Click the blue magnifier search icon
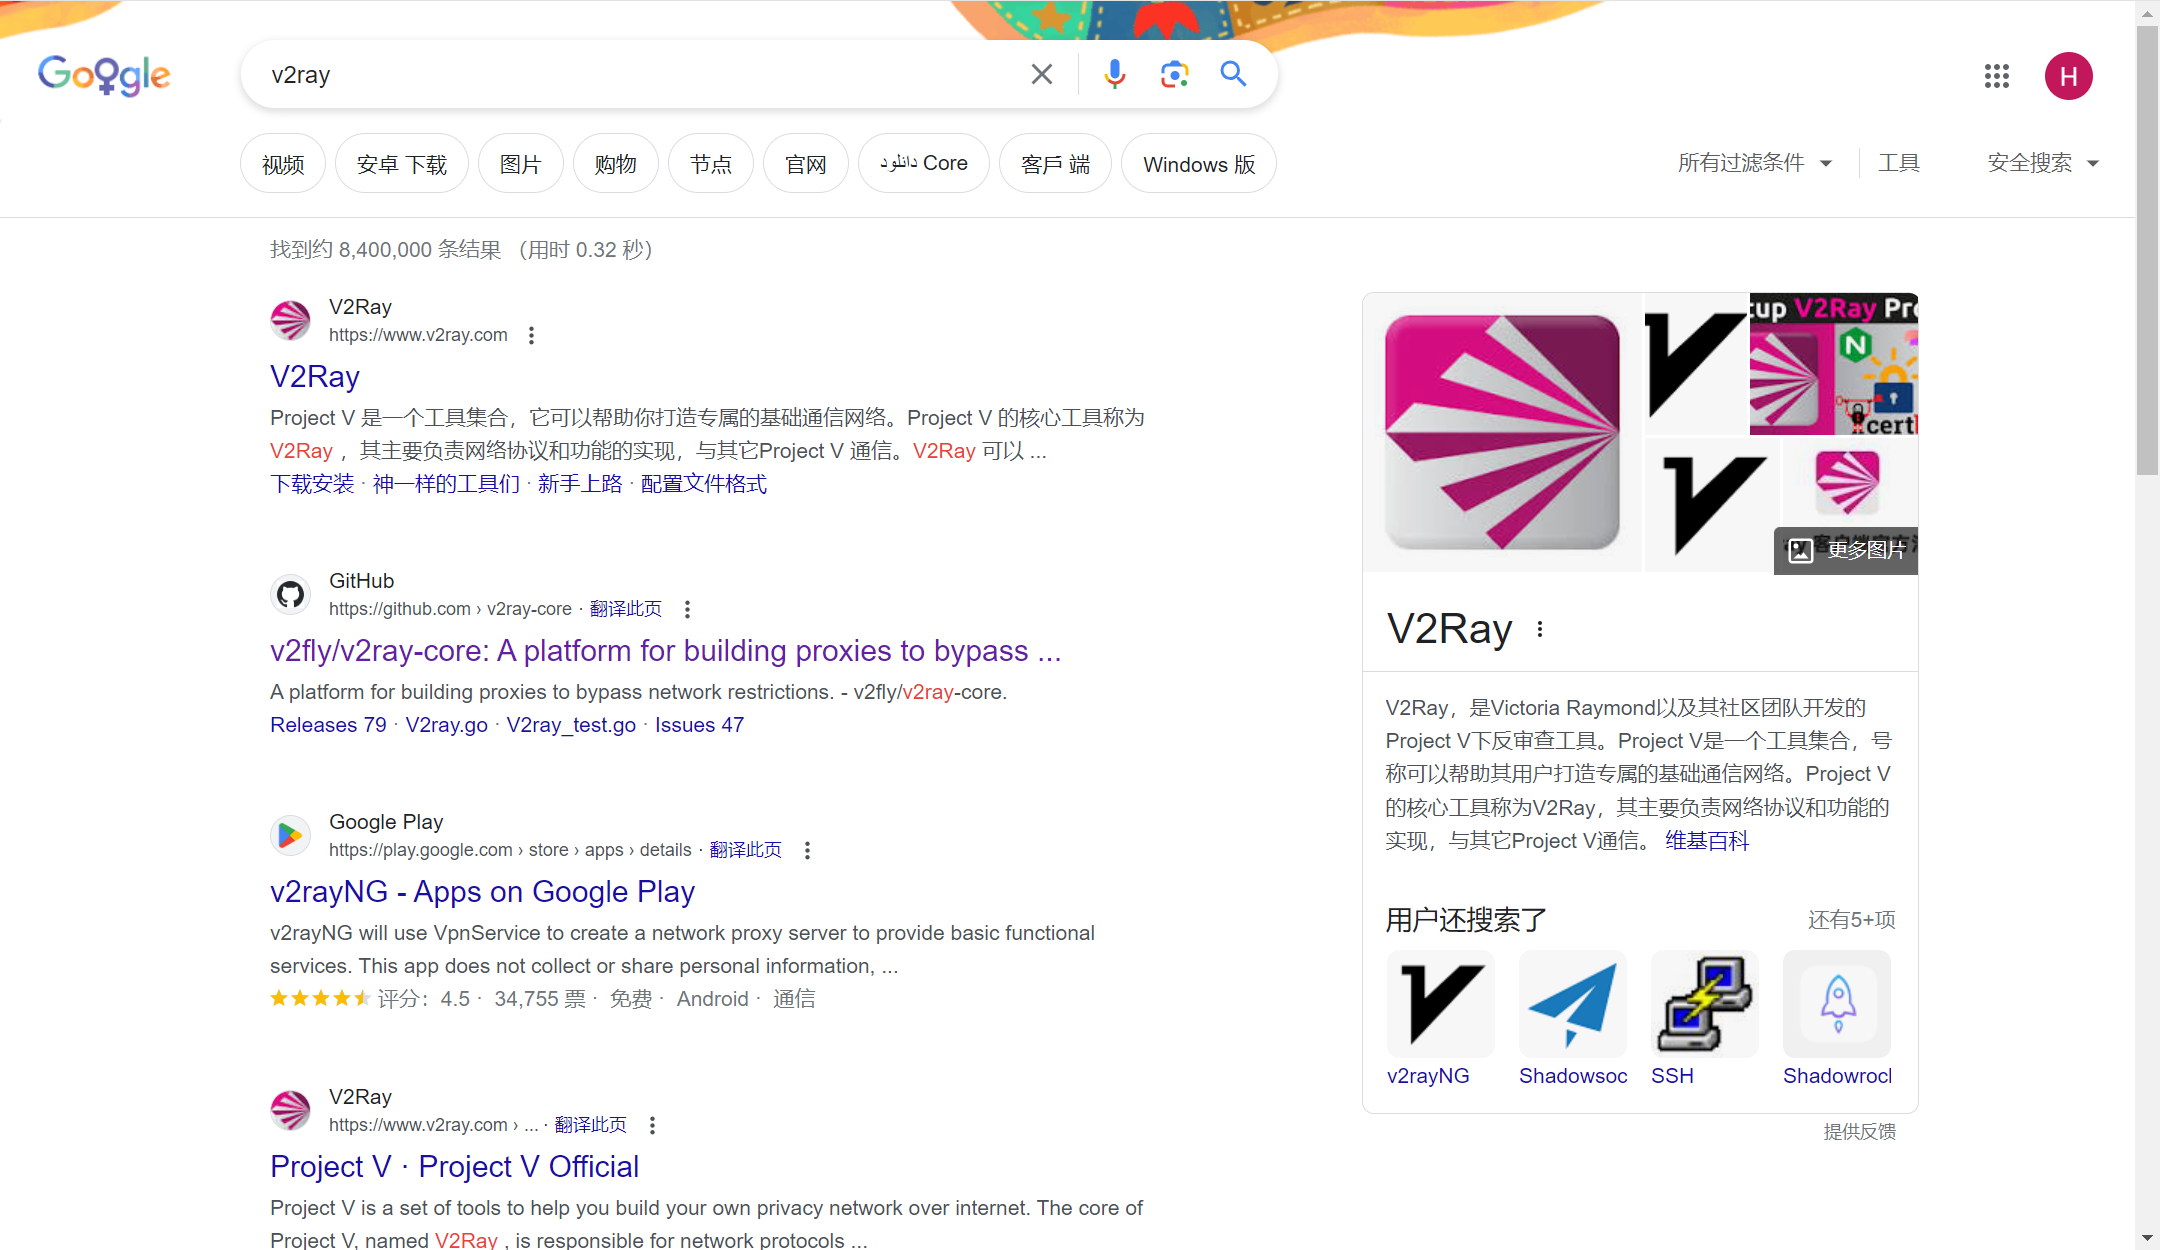 click(x=1233, y=74)
